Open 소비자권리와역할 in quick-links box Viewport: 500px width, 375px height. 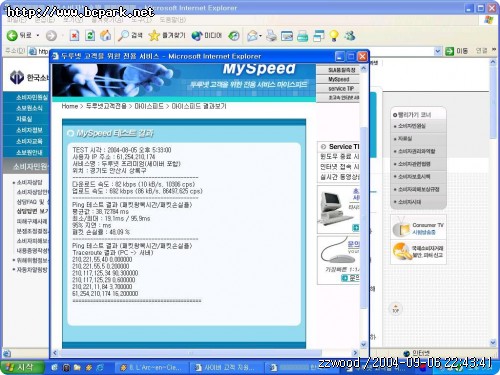417,151
